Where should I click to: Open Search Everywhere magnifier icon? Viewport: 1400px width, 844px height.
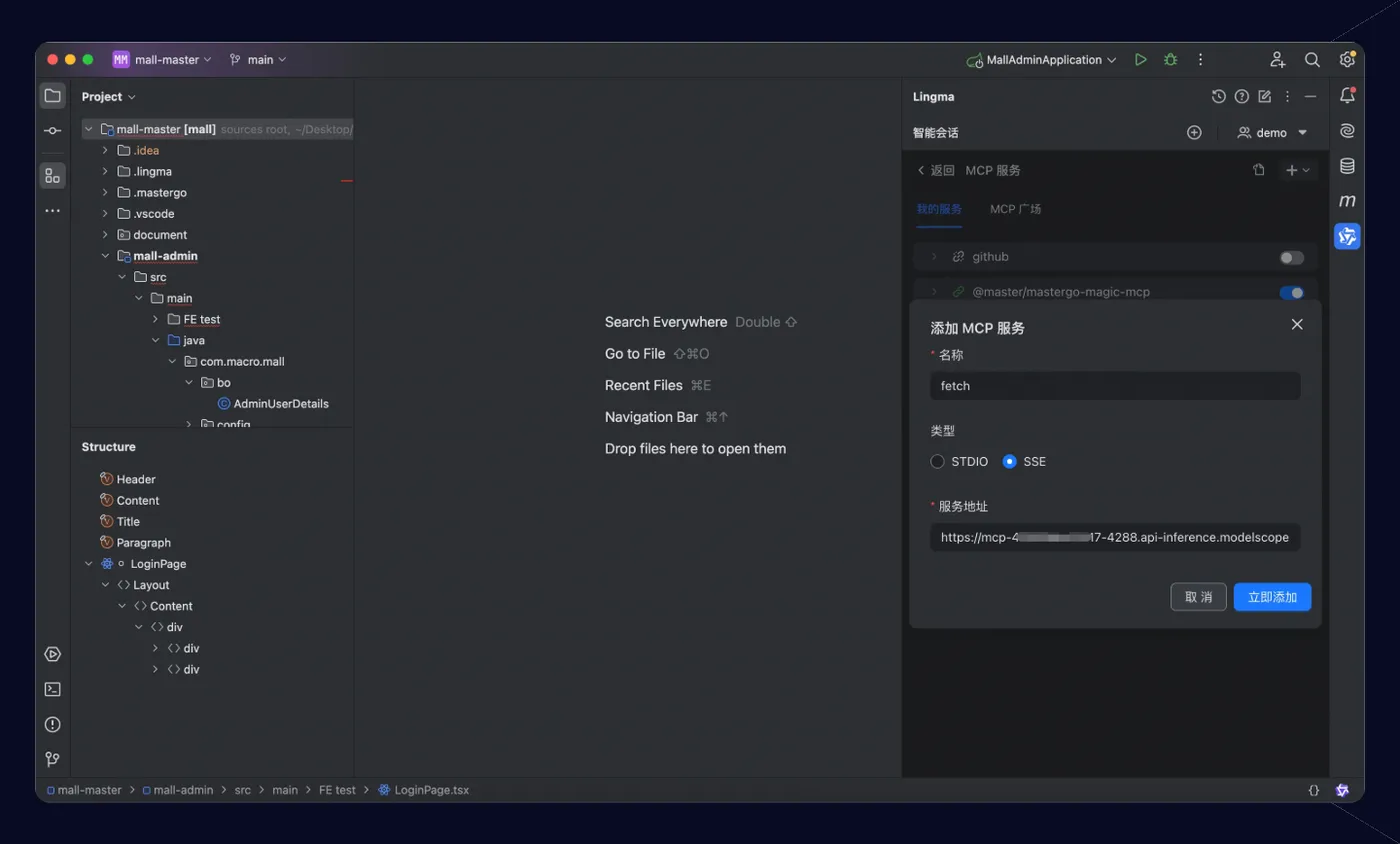click(x=1312, y=60)
